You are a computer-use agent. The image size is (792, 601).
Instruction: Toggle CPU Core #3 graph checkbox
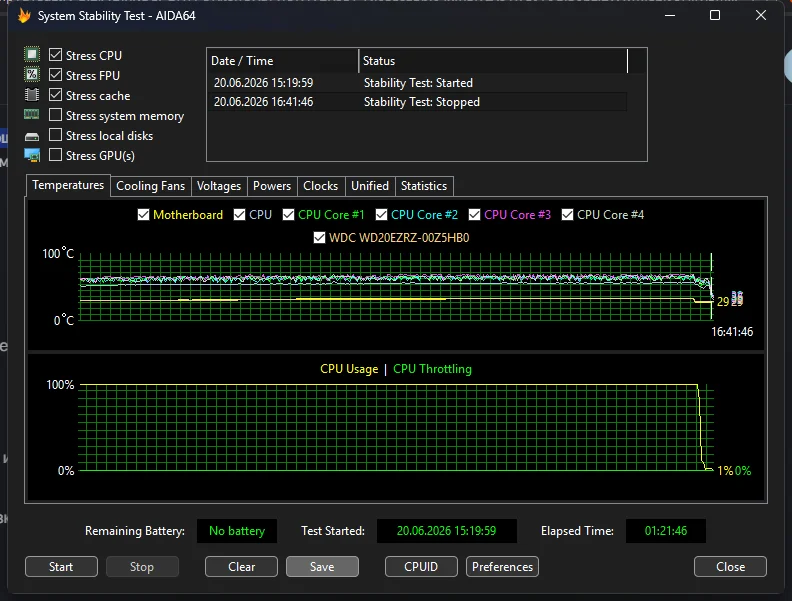pos(474,215)
